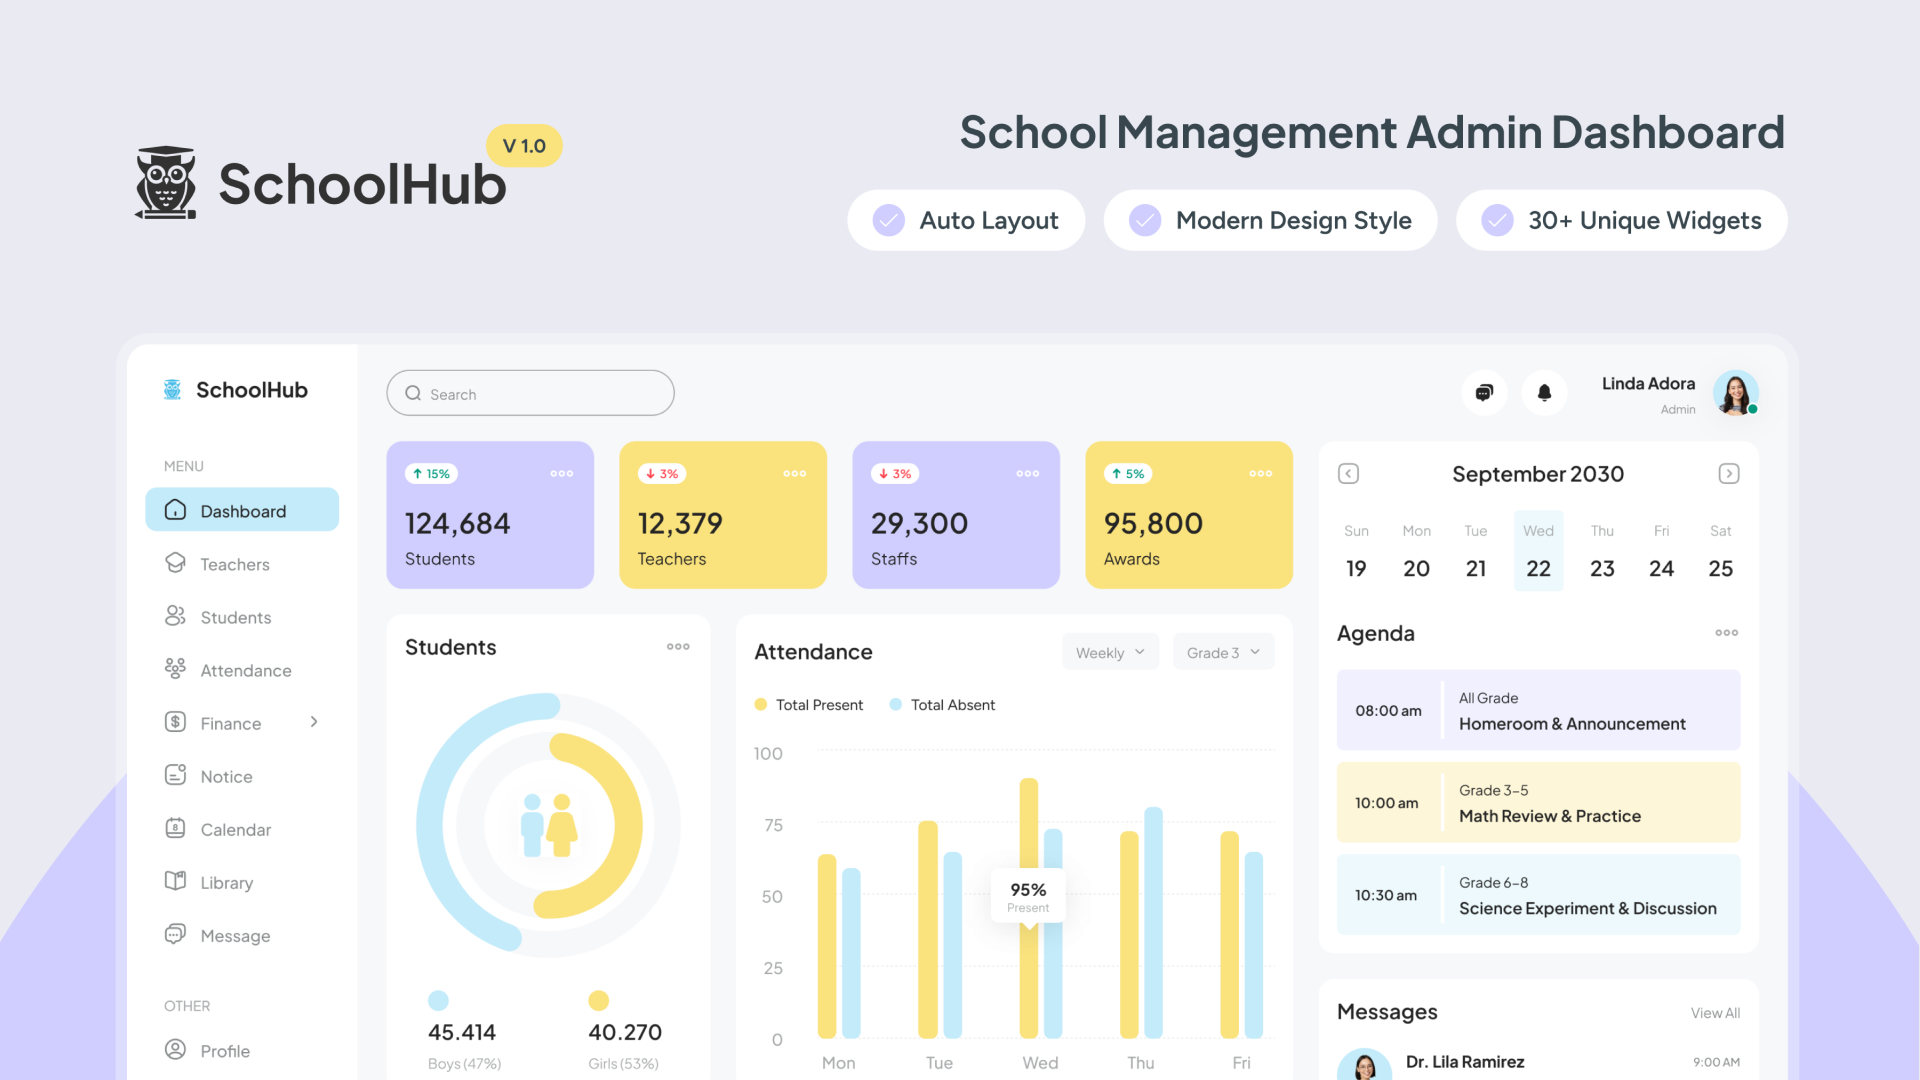Click the notification bell icon
This screenshot has width=1920, height=1080.
tap(1545, 393)
